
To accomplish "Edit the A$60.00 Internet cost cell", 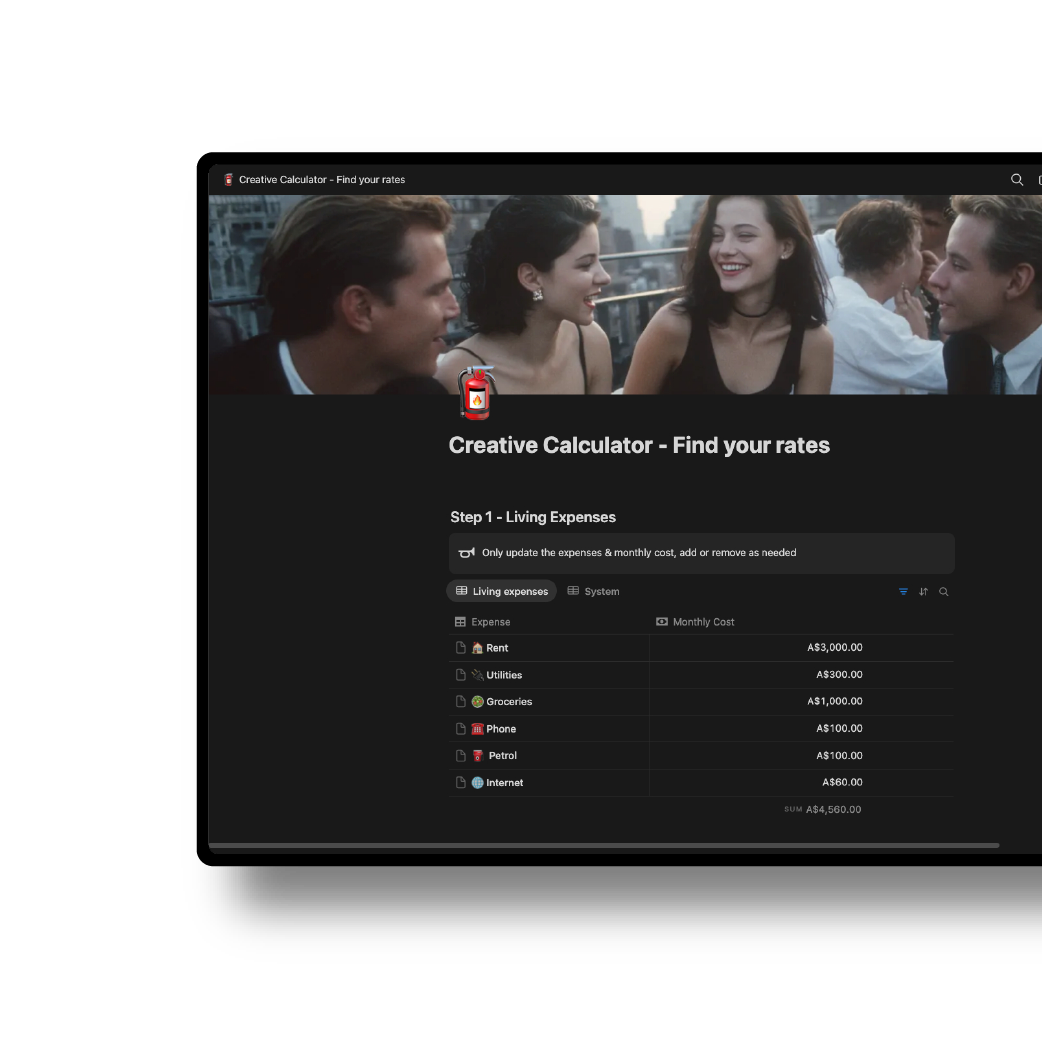I will (801, 782).
